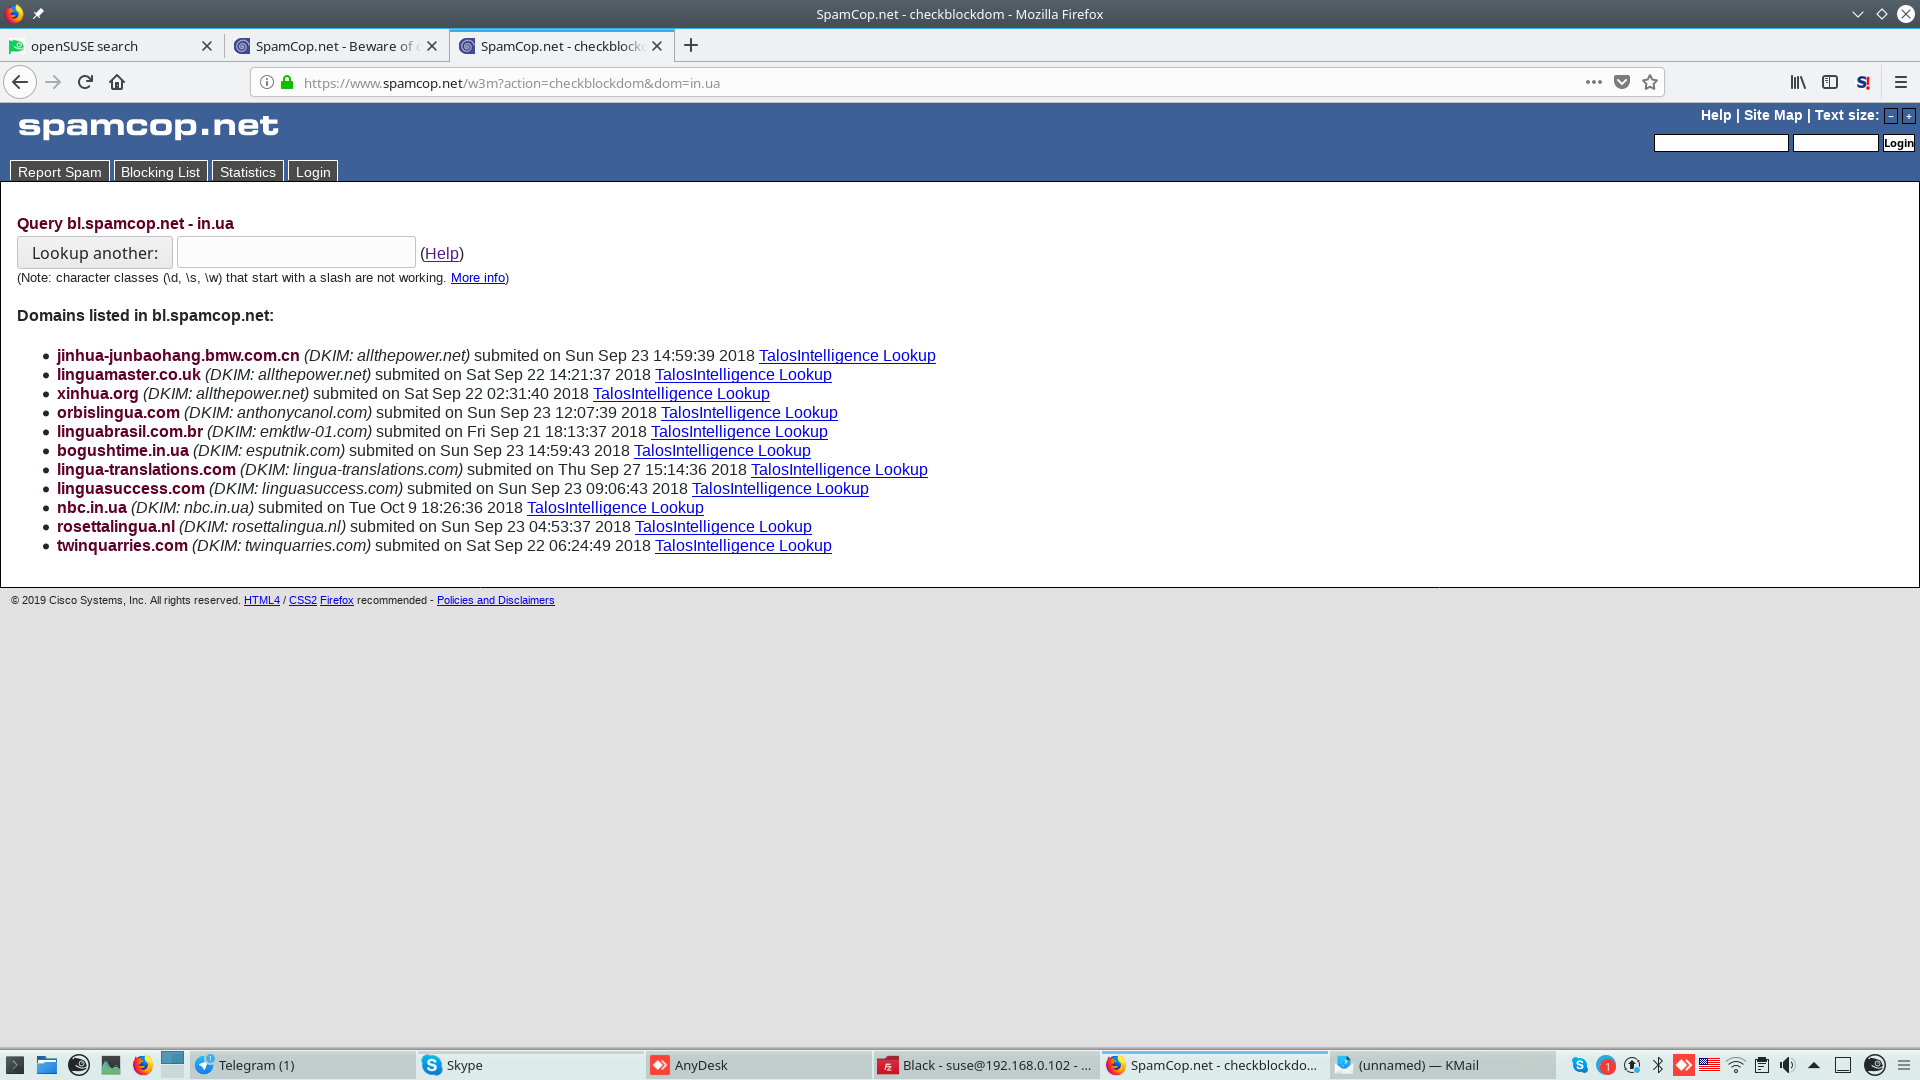Open Firefox hamburger menu
This screenshot has height=1080, width=1920.
coord(1901,82)
